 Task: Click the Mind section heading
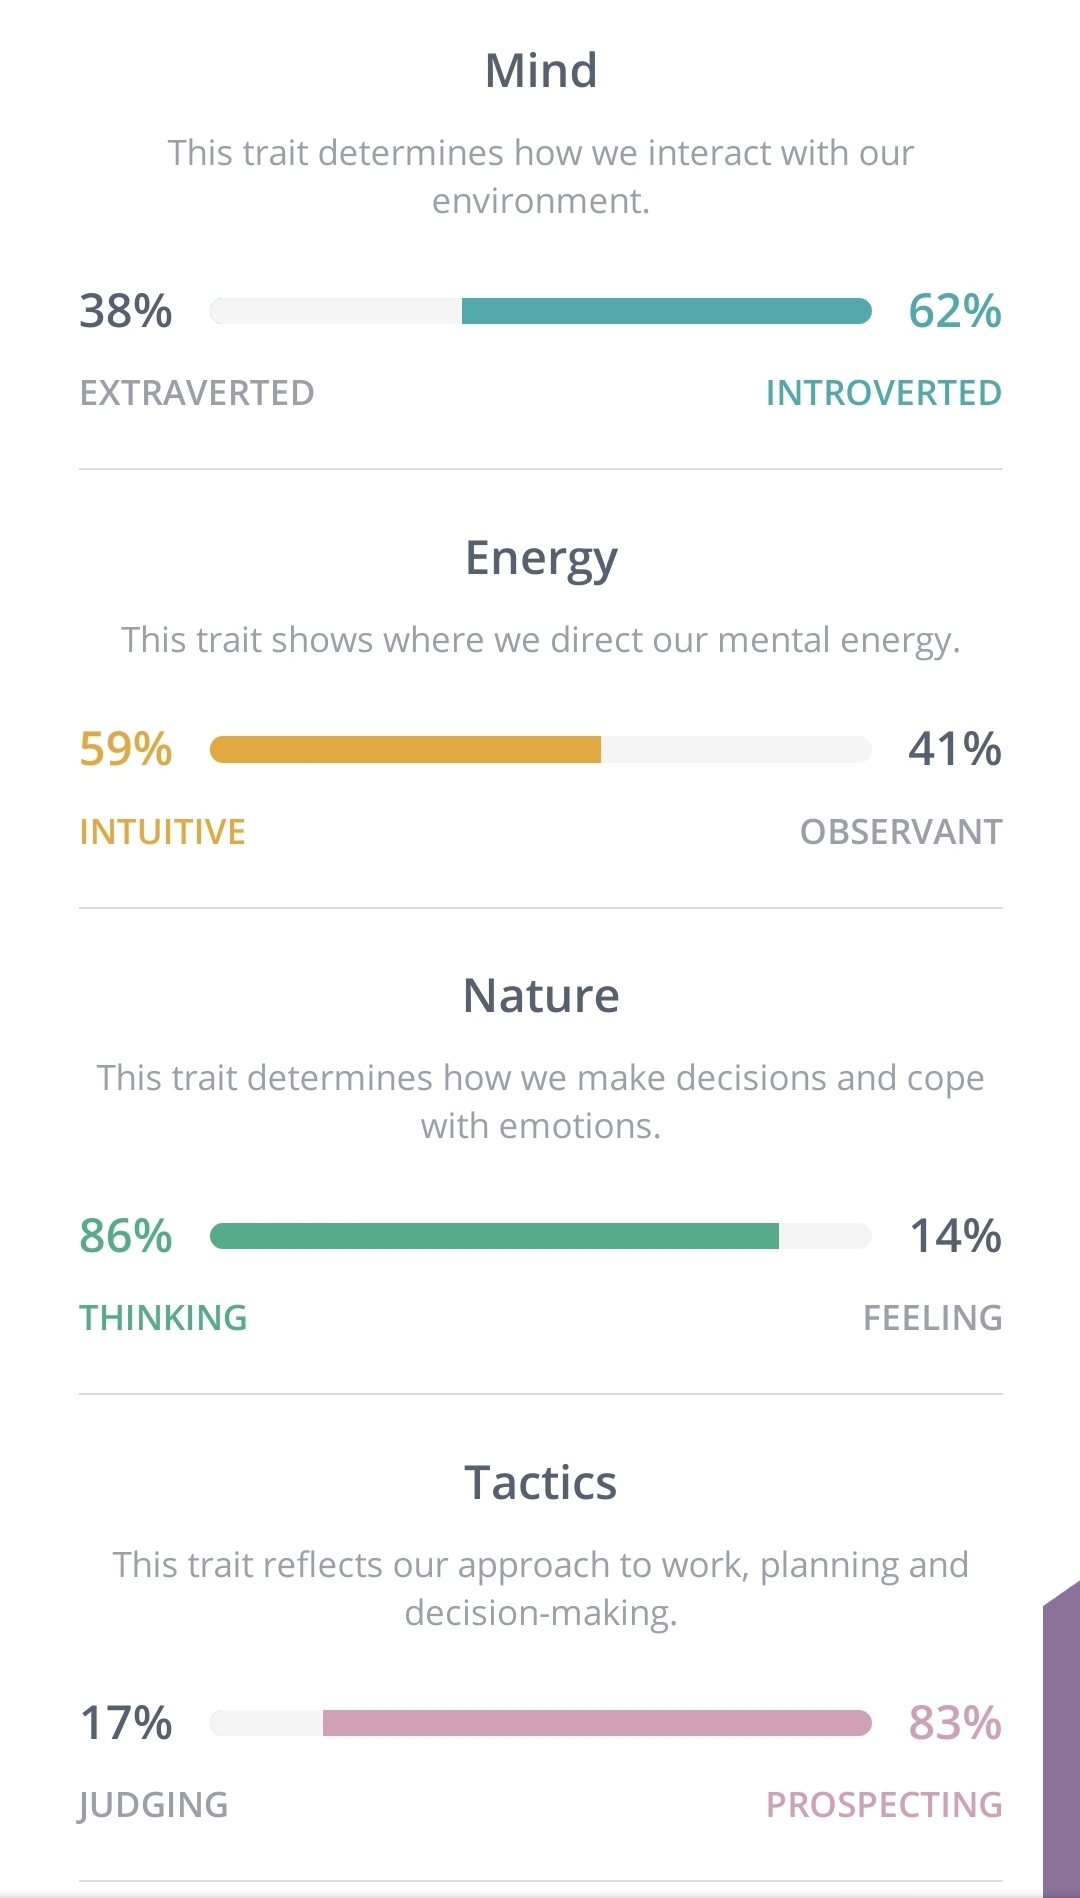click(541, 71)
